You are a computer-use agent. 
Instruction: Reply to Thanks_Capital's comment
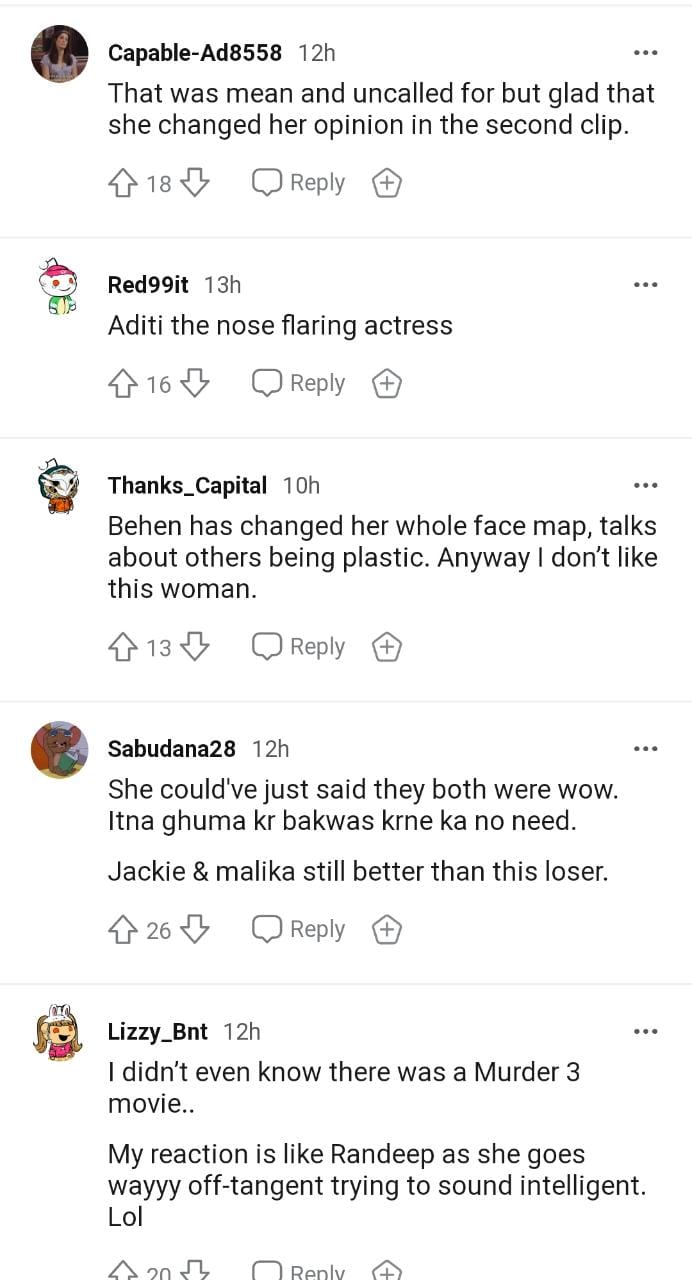298,647
